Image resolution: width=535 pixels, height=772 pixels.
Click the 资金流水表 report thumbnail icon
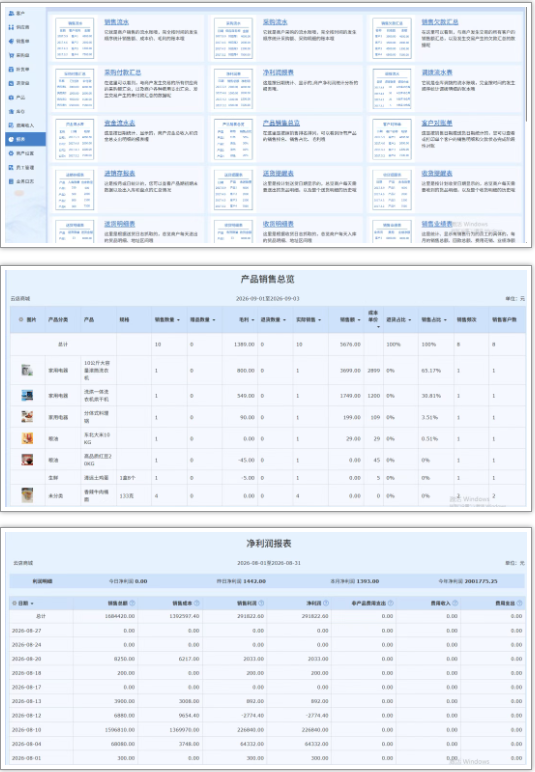pyautogui.click(x=74, y=139)
